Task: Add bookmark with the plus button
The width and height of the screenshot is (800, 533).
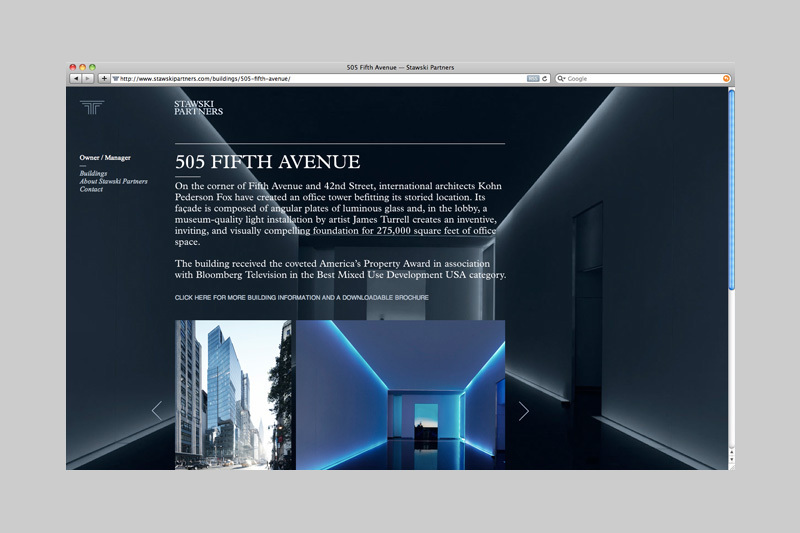Action: pyautogui.click(x=104, y=79)
